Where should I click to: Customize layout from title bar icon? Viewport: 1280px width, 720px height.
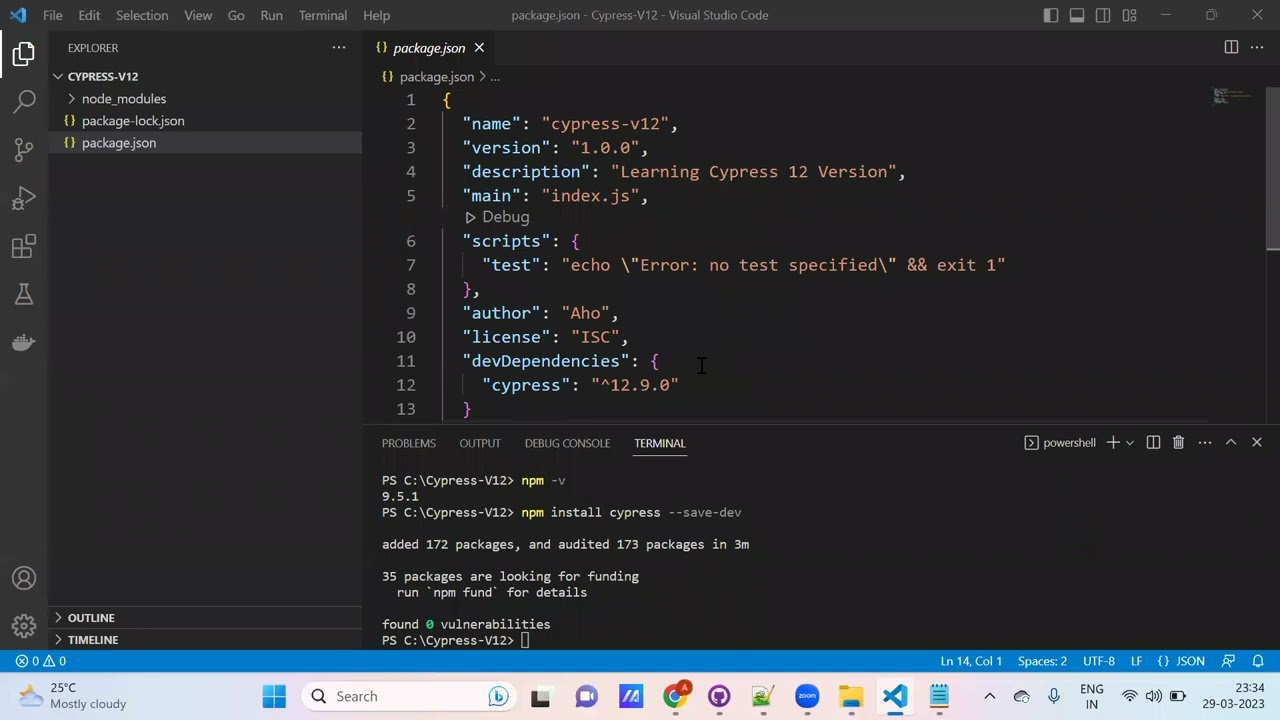pos(1129,15)
